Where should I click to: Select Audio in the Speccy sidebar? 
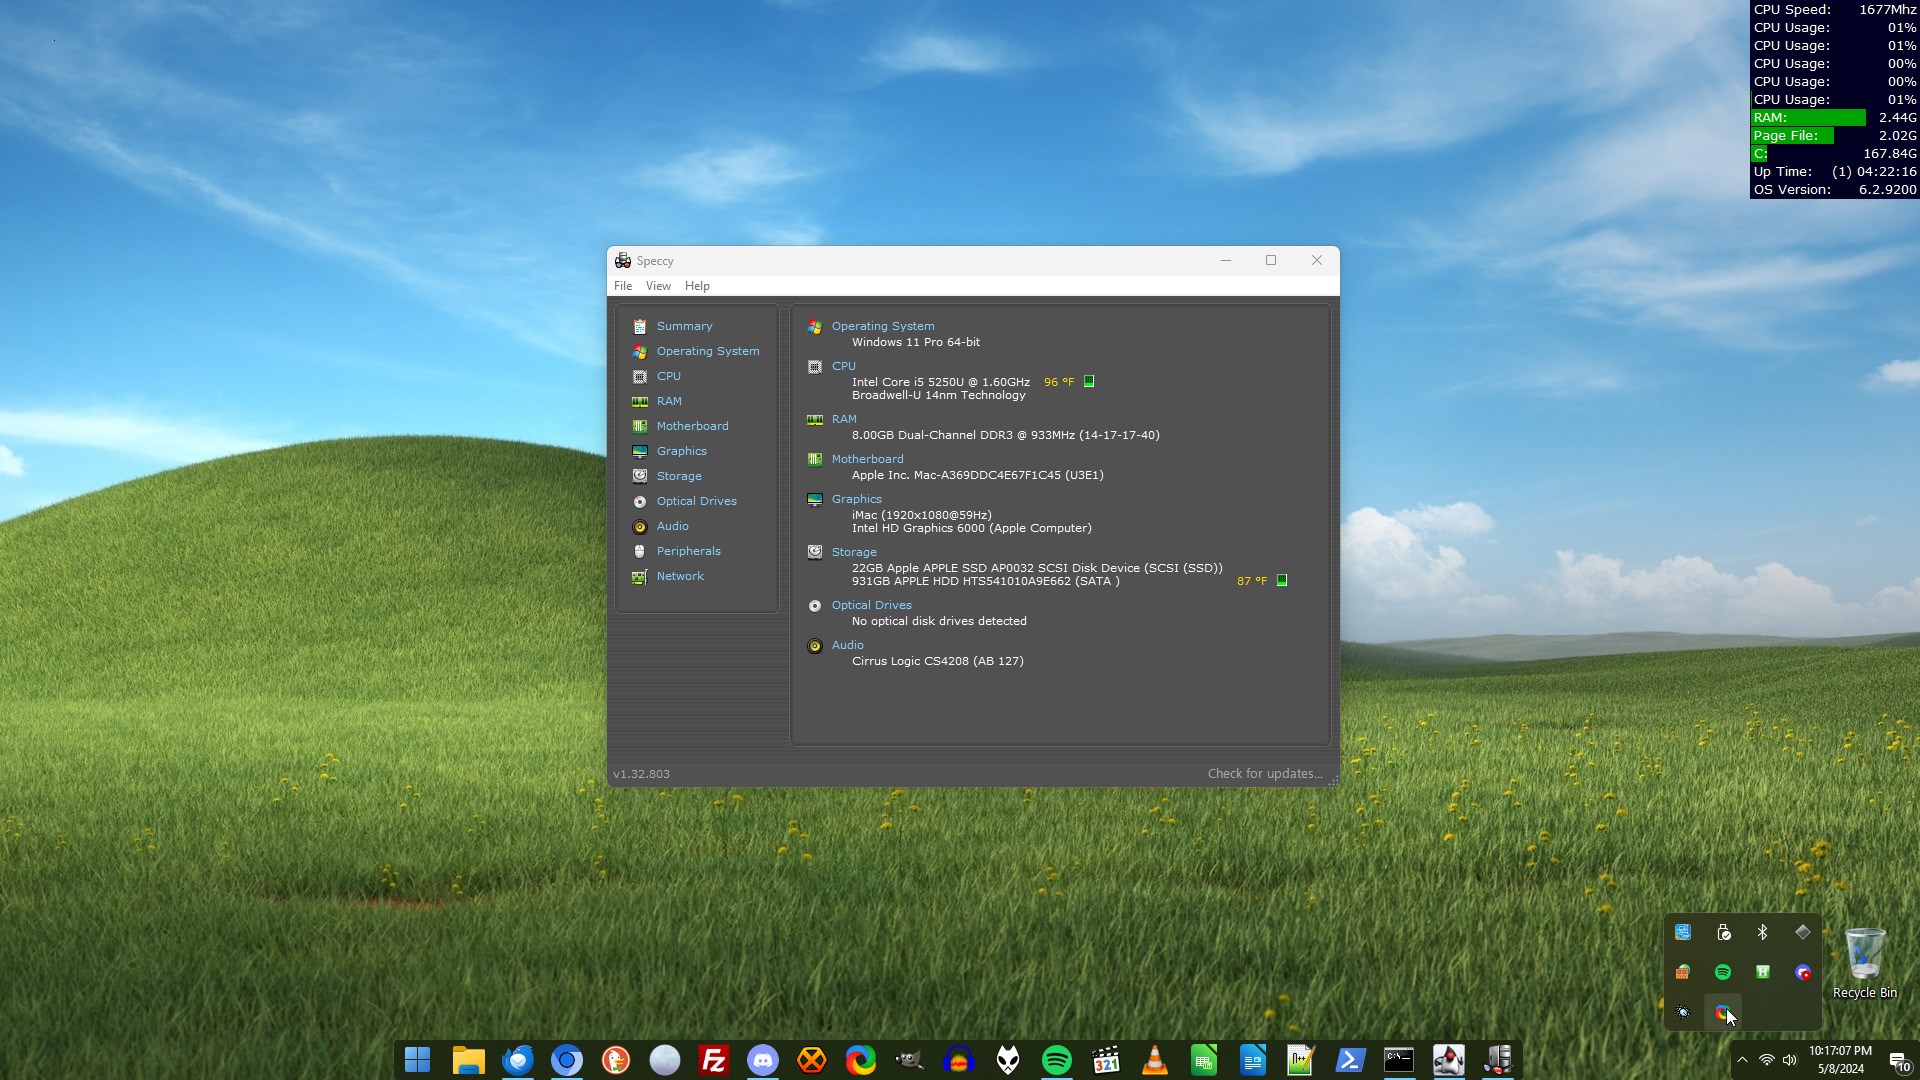[x=672, y=526]
